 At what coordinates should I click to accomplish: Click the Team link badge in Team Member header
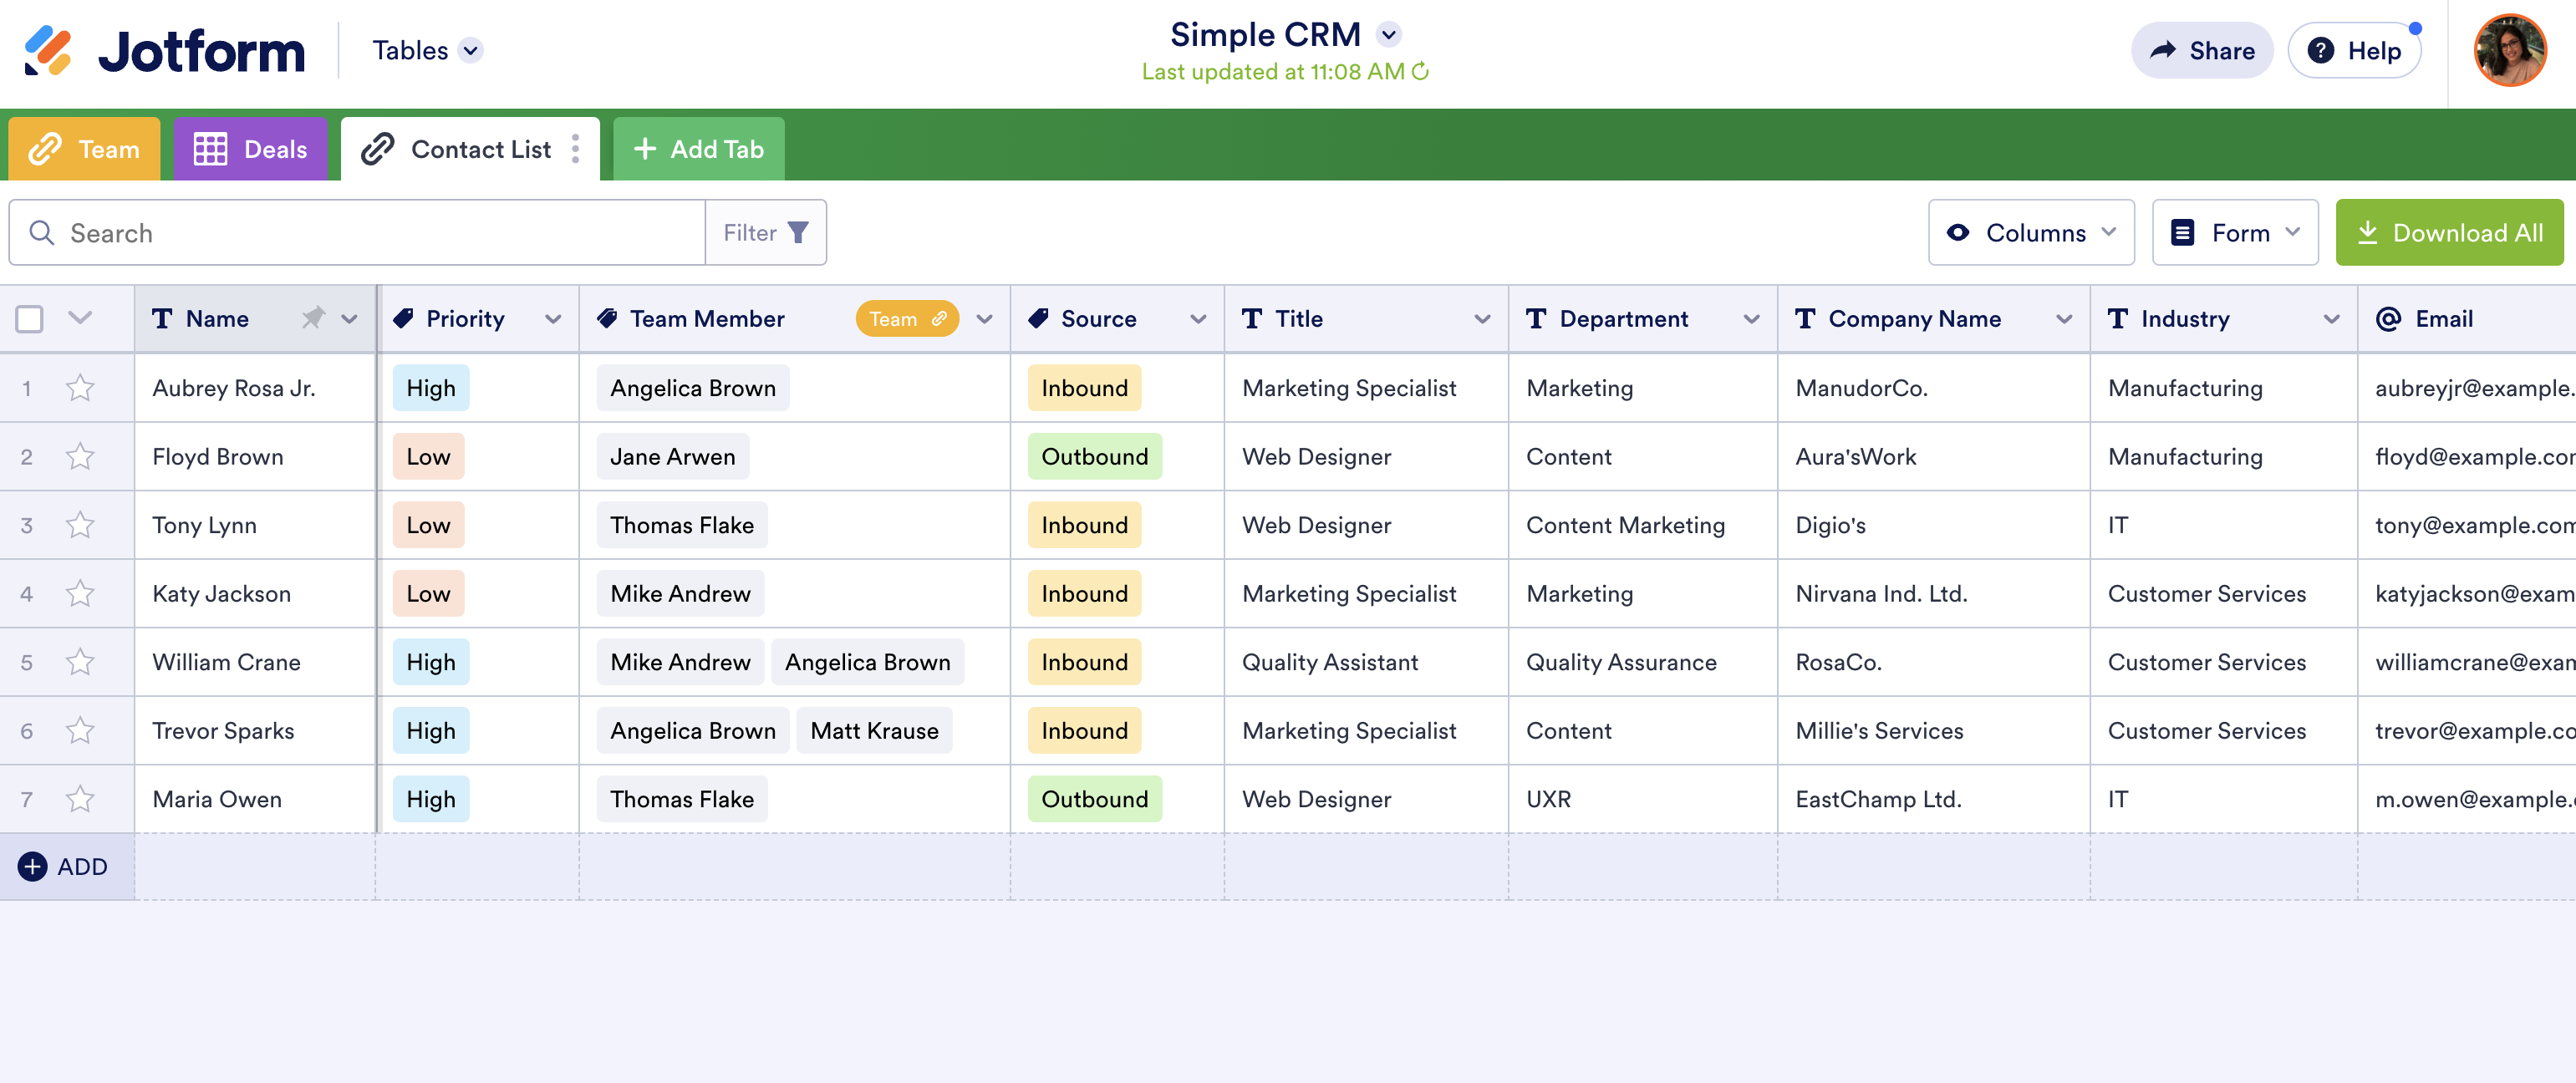(906, 318)
